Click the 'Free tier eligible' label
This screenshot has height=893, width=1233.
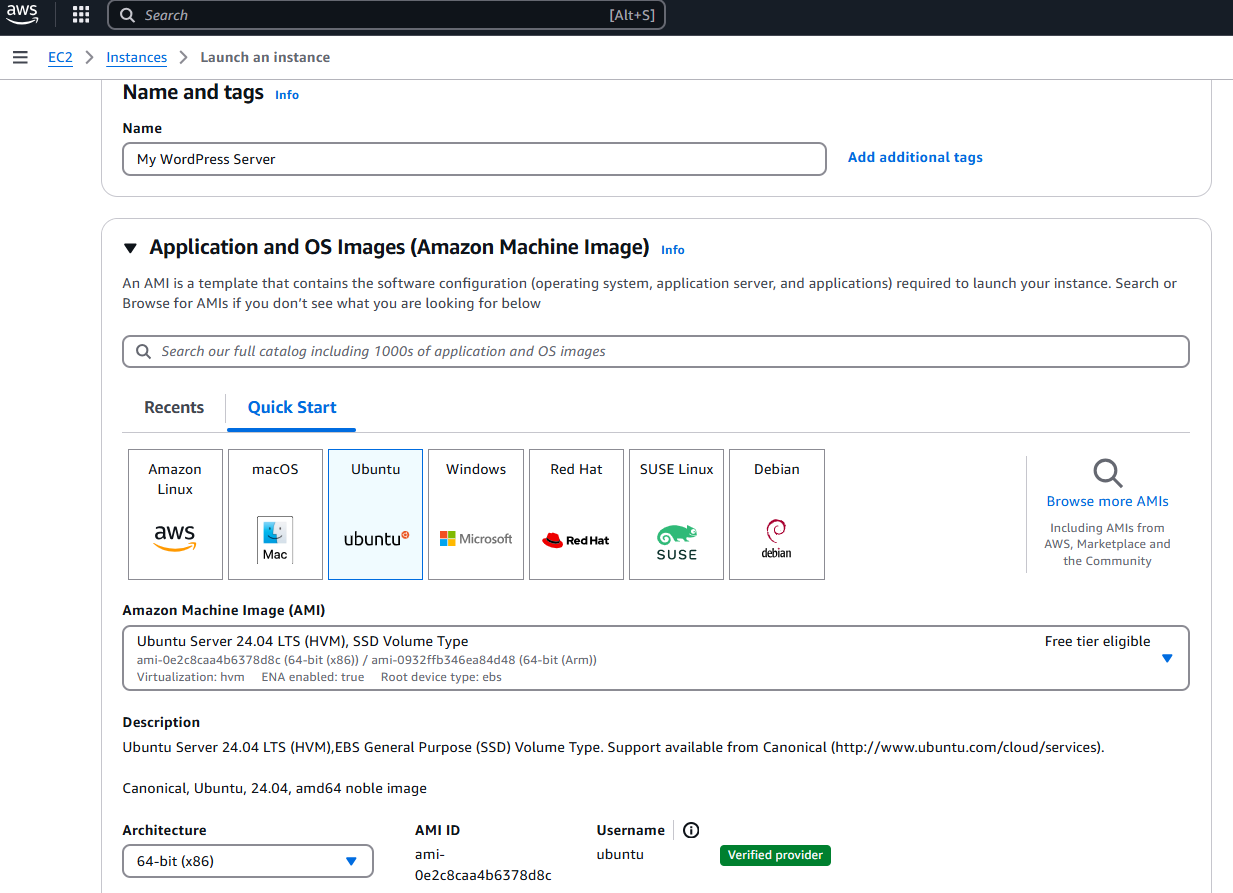[1098, 641]
